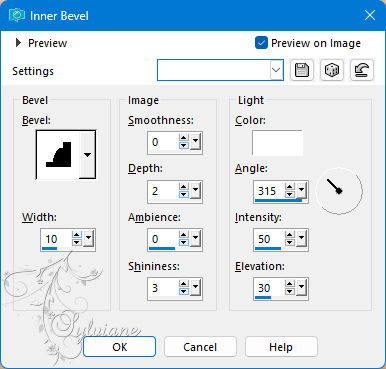Viewport: 386px width, 369px height.
Task: Click the OK button
Action: click(x=119, y=347)
